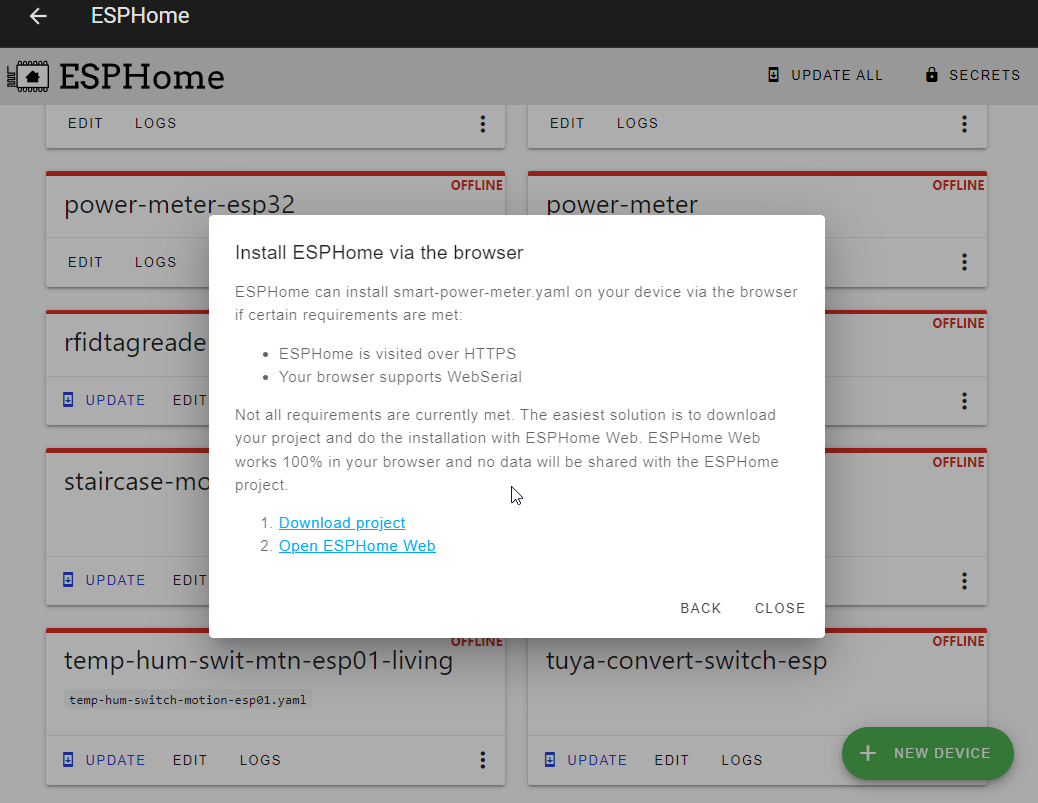Click tuya-convert-switch-esp device name
This screenshot has width=1038, height=803.
(x=686, y=661)
